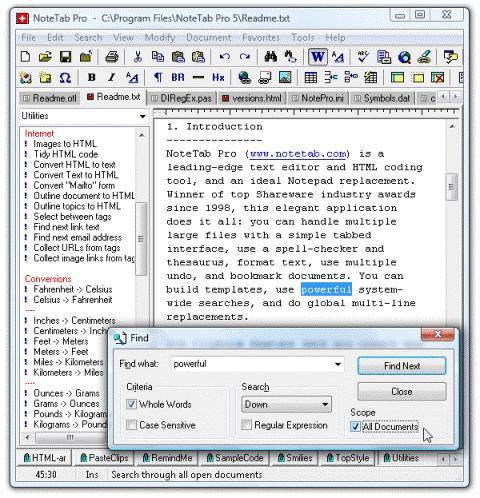Expand the Find what history dropdown
Screen dimensions: 480x498
point(338,364)
